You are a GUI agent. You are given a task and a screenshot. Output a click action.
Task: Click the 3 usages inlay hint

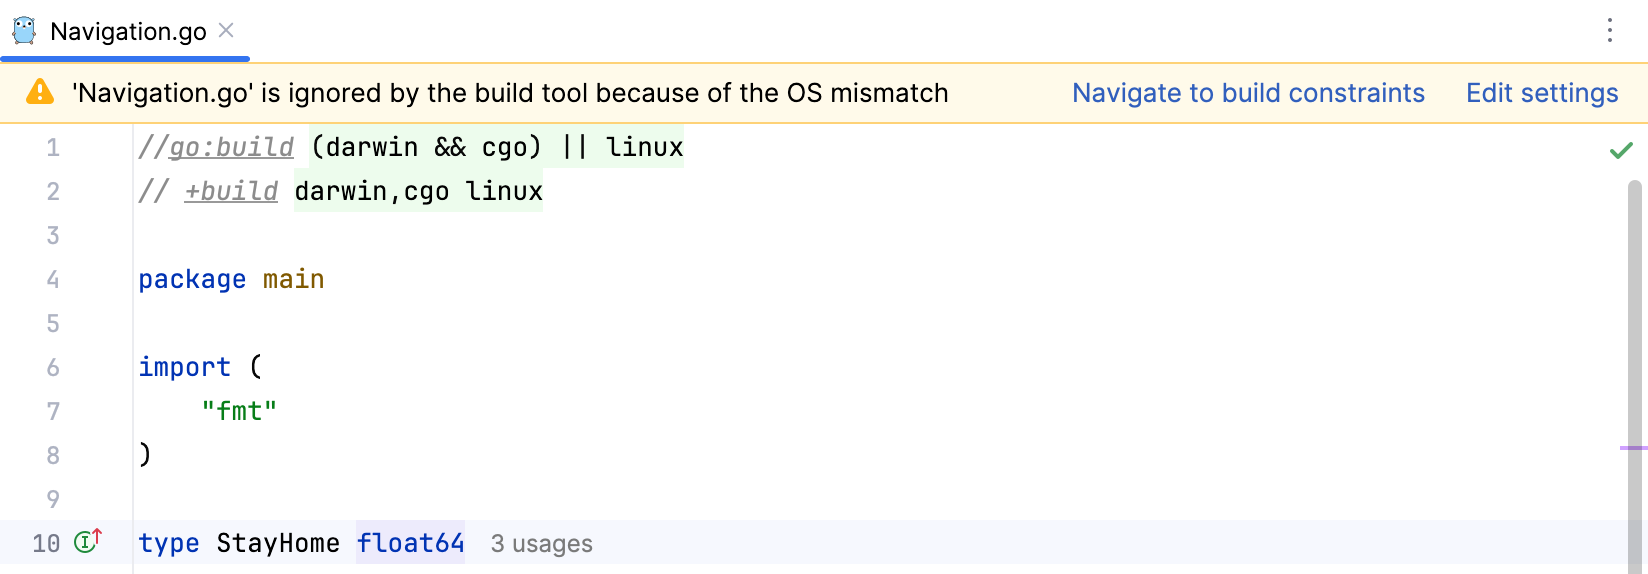(541, 544)
